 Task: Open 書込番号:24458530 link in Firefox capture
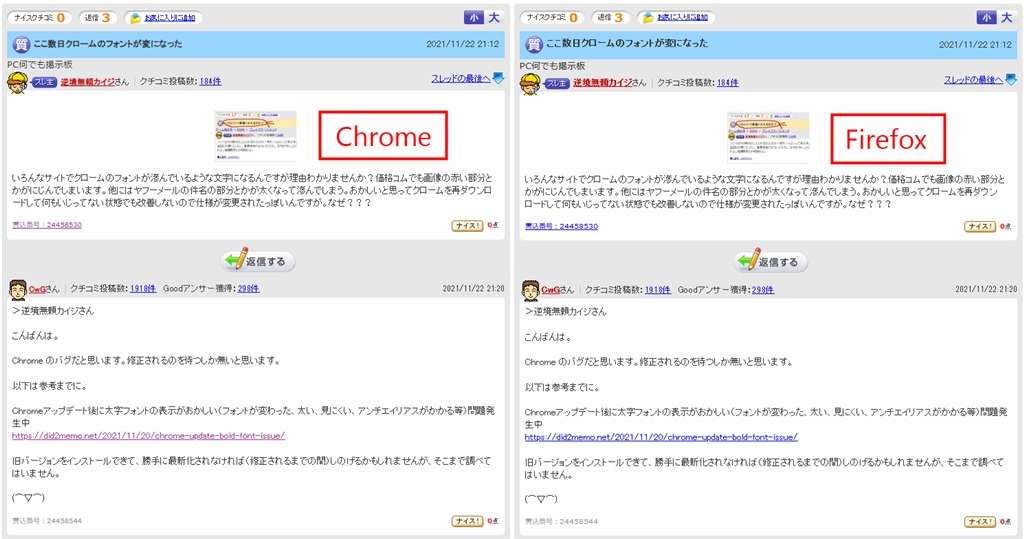tap(562, 226)
